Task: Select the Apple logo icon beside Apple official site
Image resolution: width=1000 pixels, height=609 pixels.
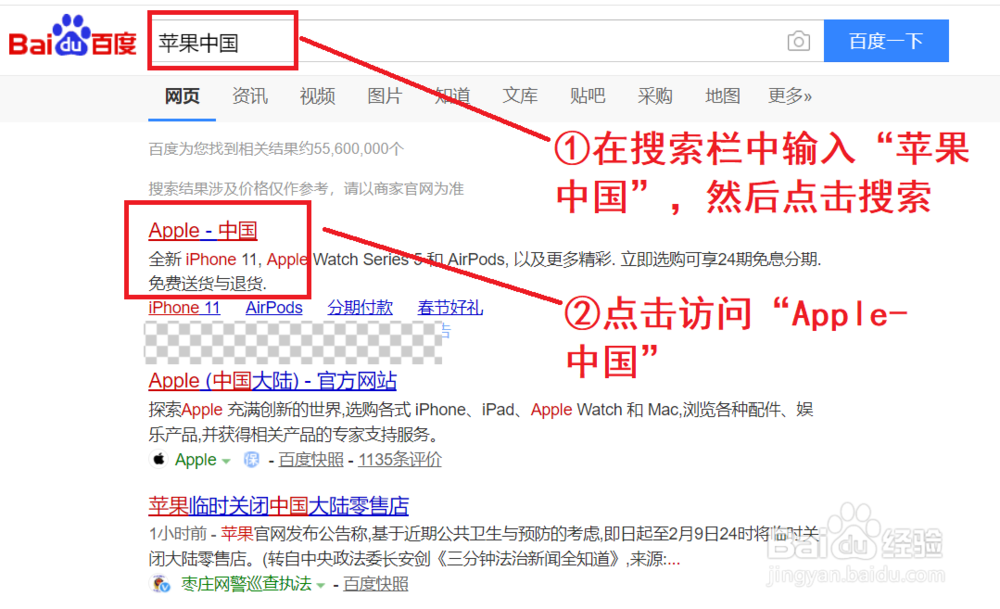Action: (x=159, y=459)
